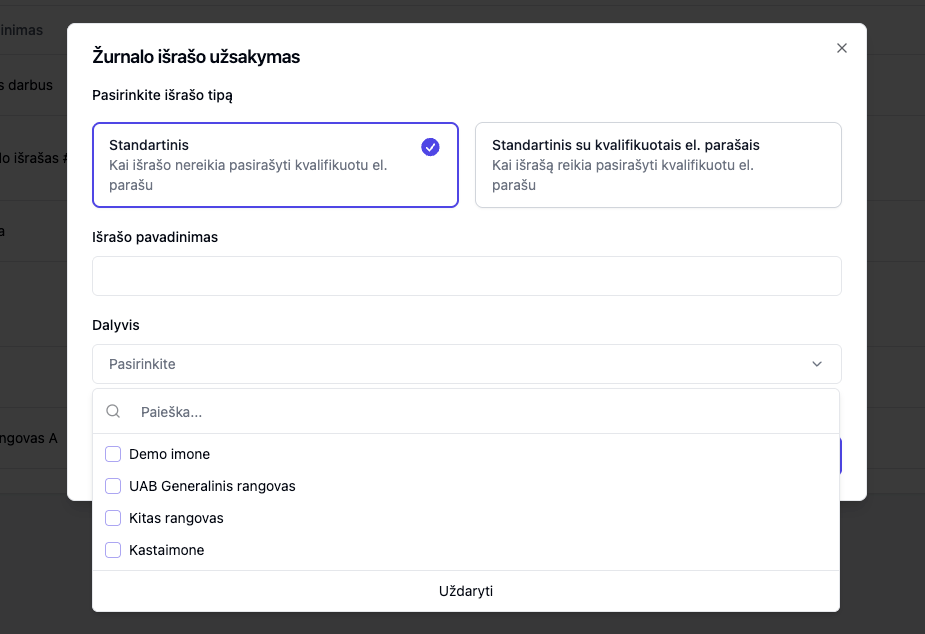The width and height of the screenshot is (925, 634).
Task: Click the magnifier icon beside Paieška
Action: click(114, 411)
